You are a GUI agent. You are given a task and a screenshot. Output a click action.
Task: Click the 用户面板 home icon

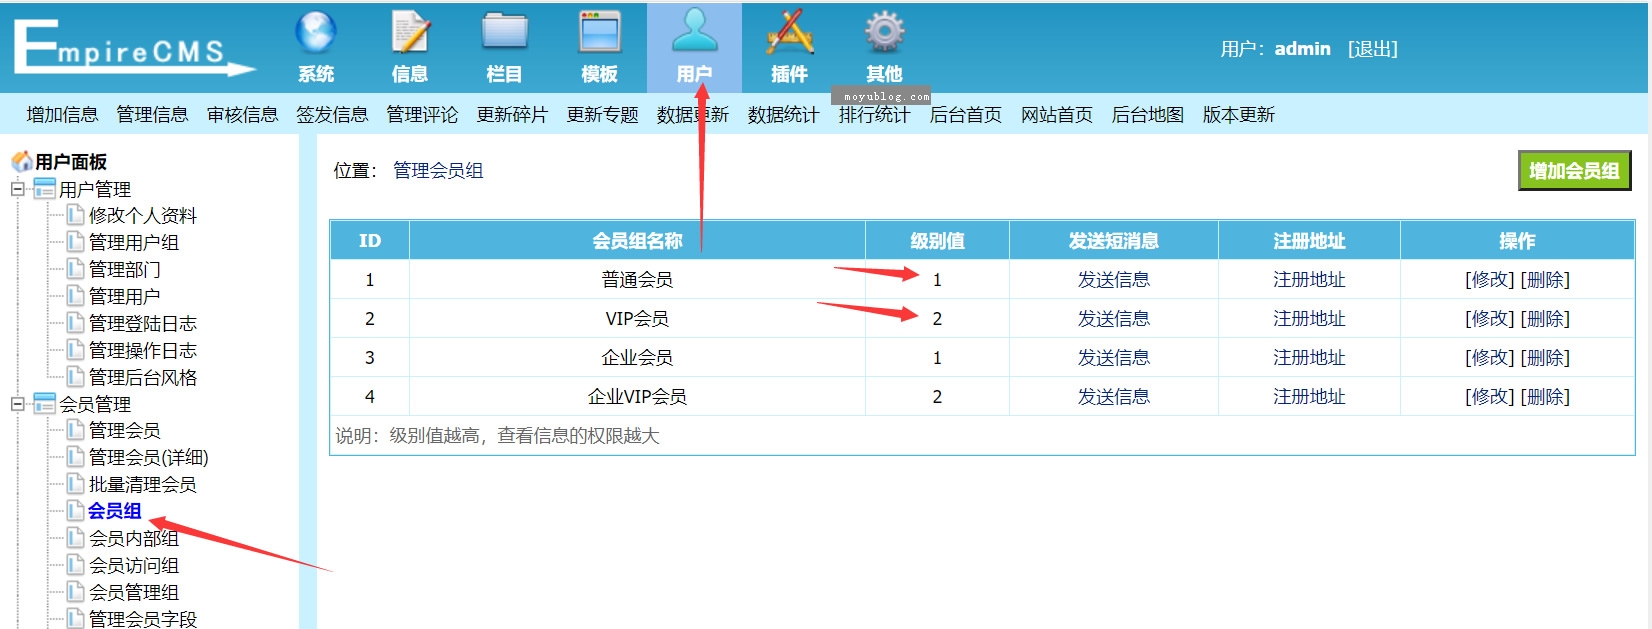[x=21, y=161]
